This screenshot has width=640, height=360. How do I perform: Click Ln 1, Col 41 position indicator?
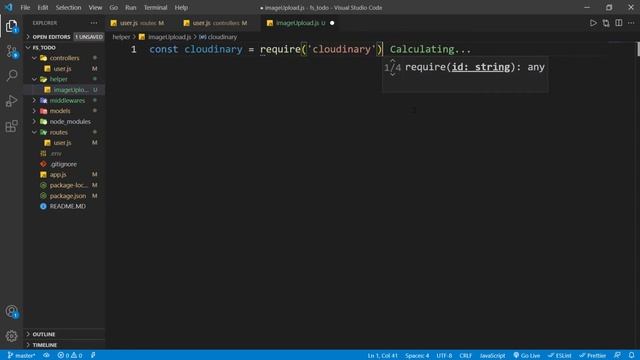click(382, 356)
